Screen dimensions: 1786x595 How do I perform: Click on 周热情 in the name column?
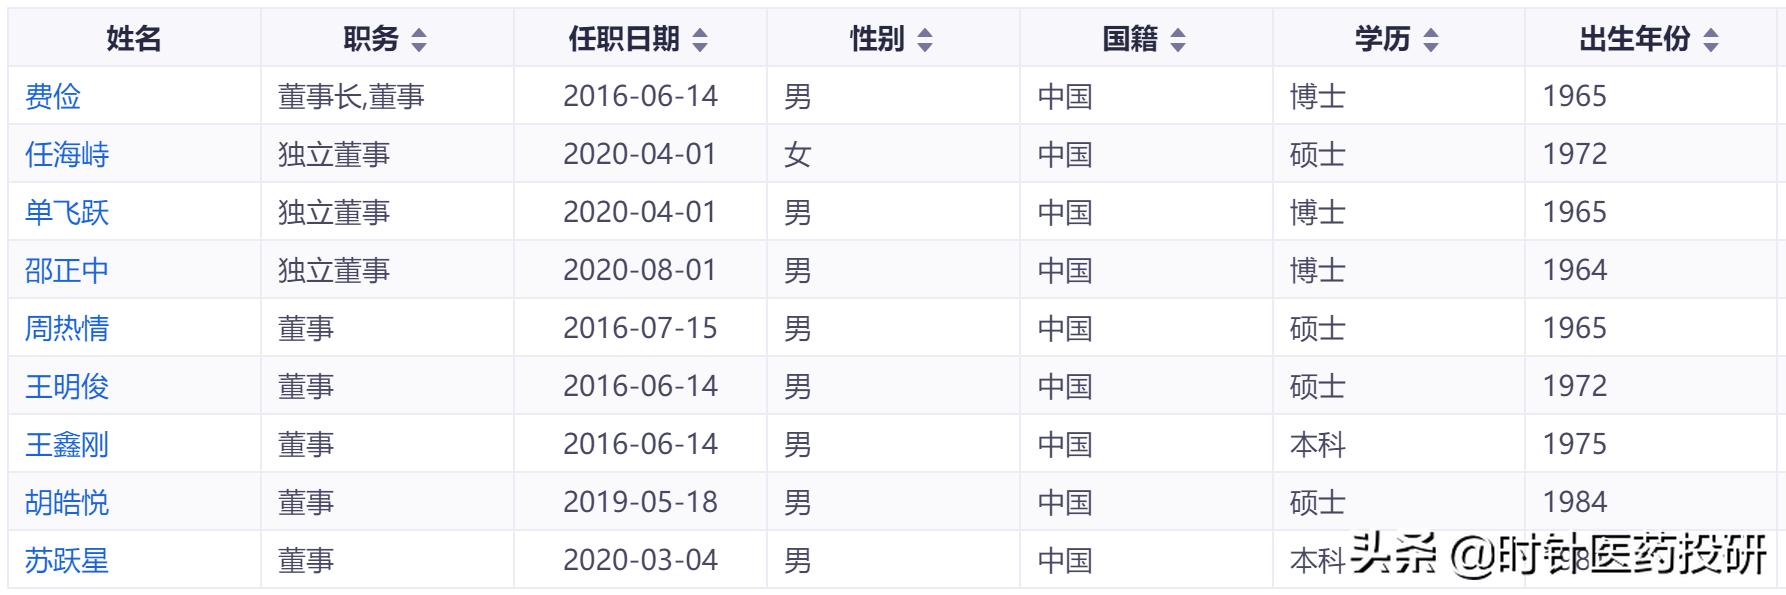point(67,329)
